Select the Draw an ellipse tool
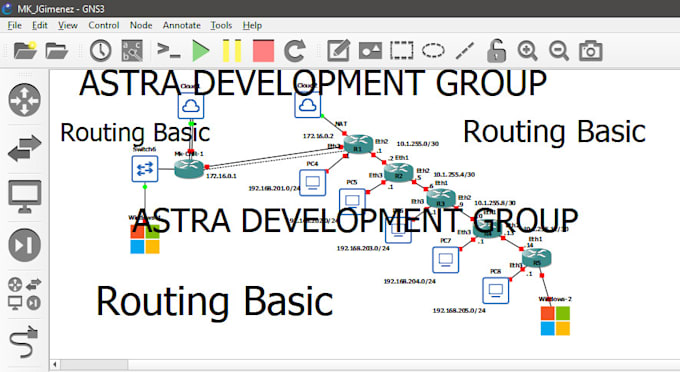680x372 pixels. pos(433,50)
